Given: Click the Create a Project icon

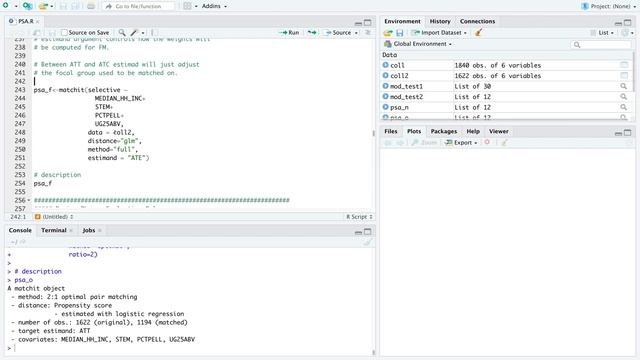Looking at the screenshot, I should [x=27, y=6].
